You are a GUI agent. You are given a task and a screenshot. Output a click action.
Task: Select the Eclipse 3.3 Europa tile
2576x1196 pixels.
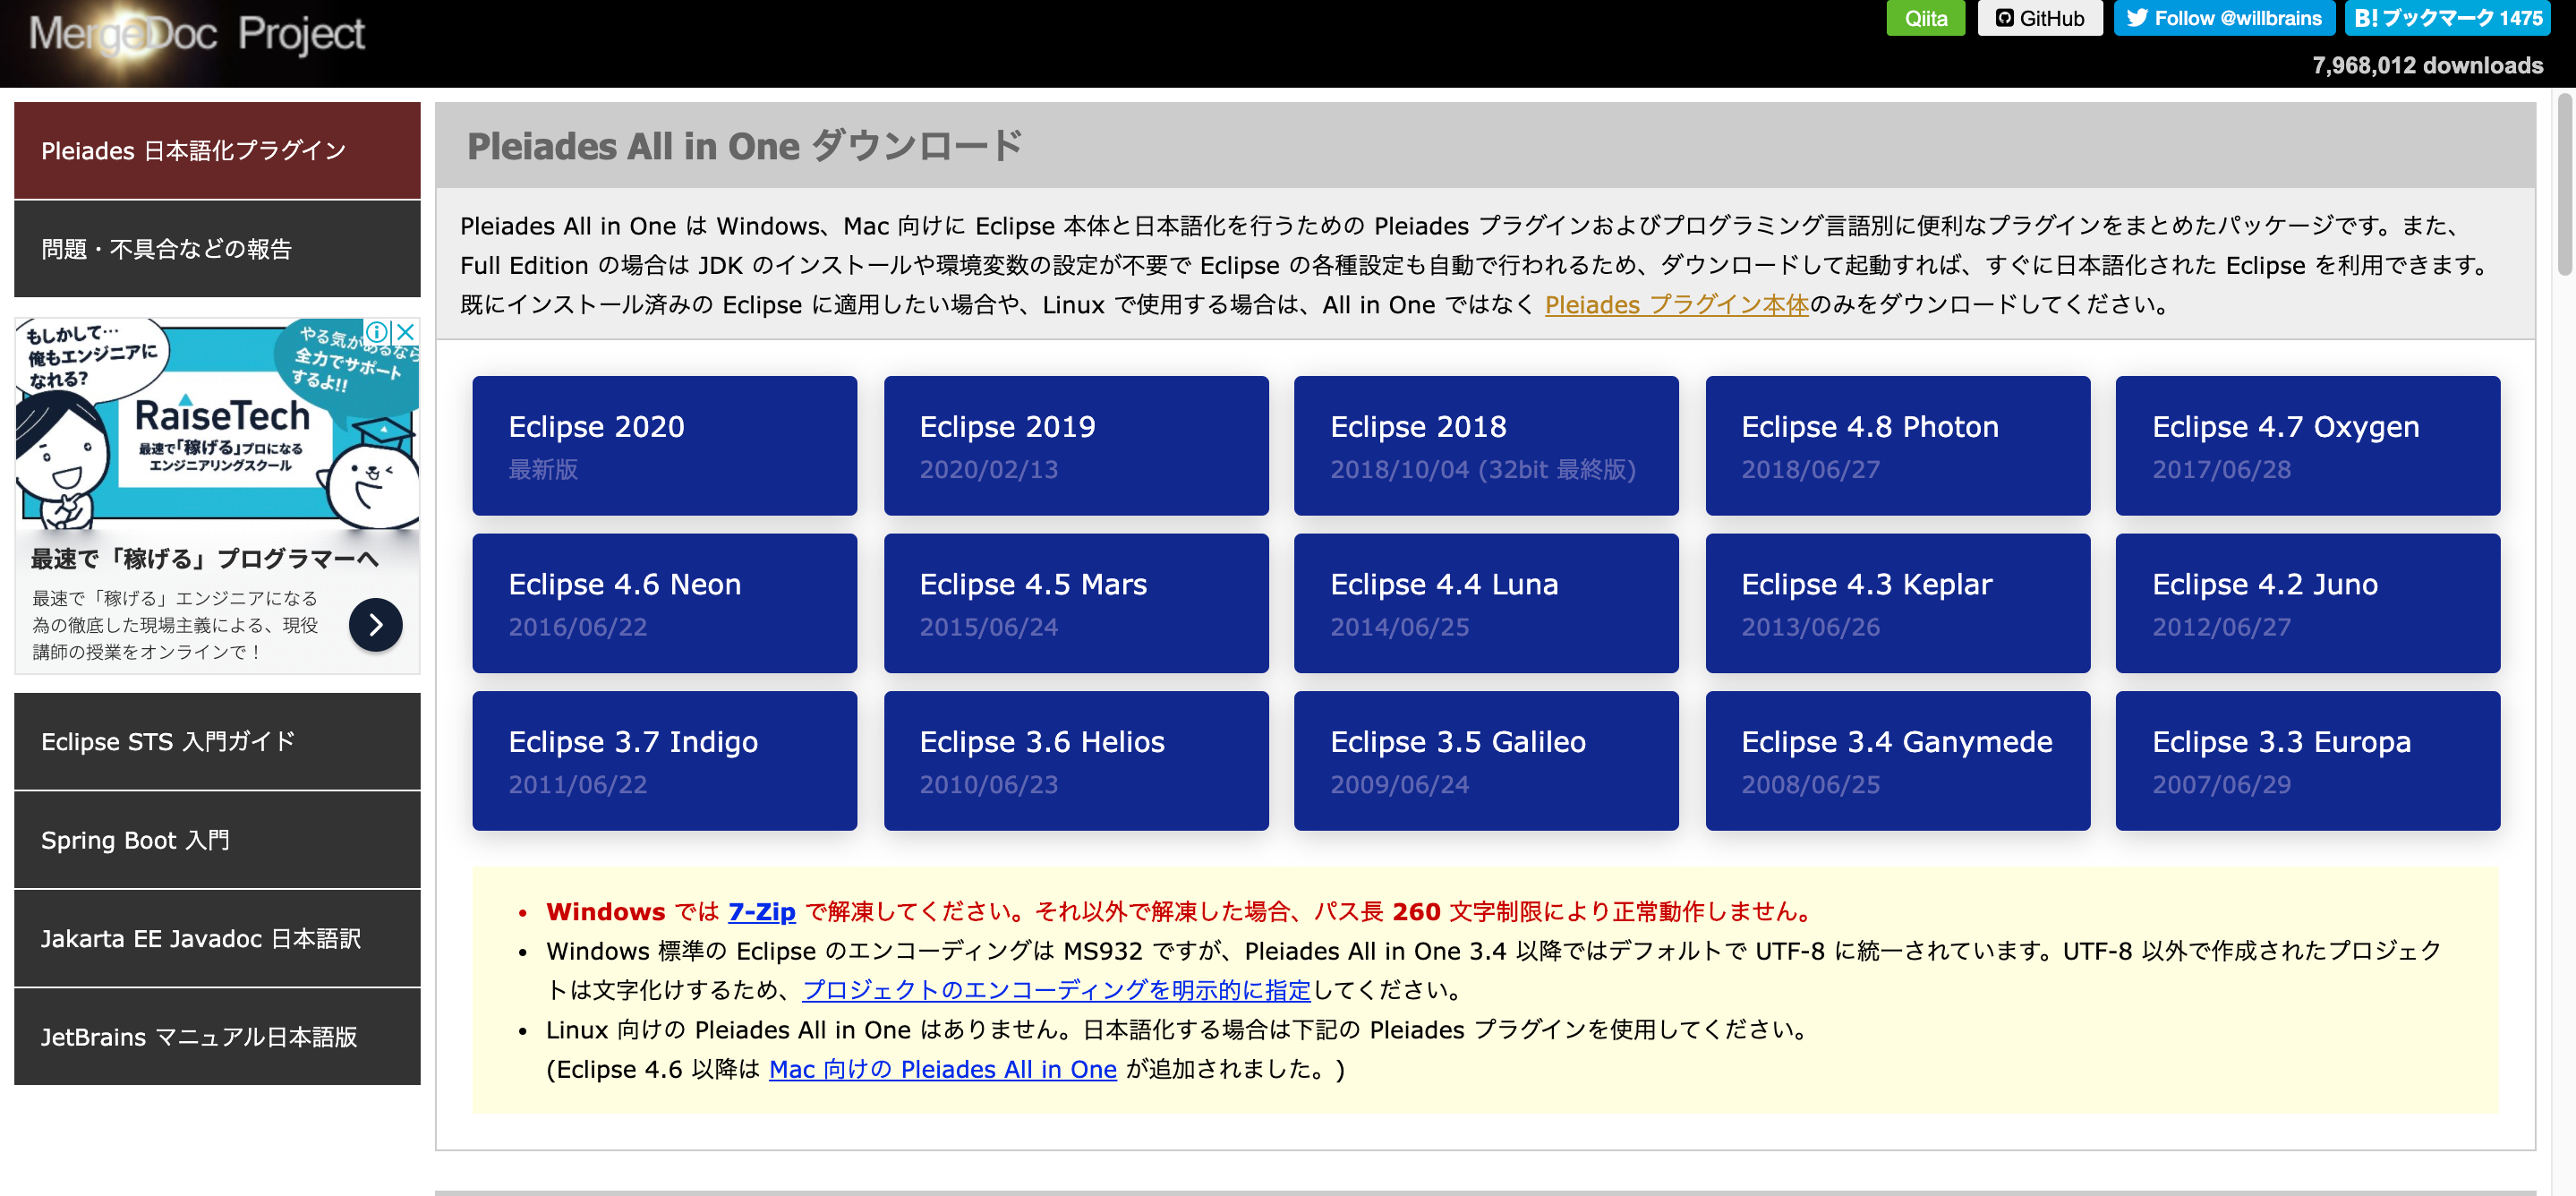tap(2308, 761)
